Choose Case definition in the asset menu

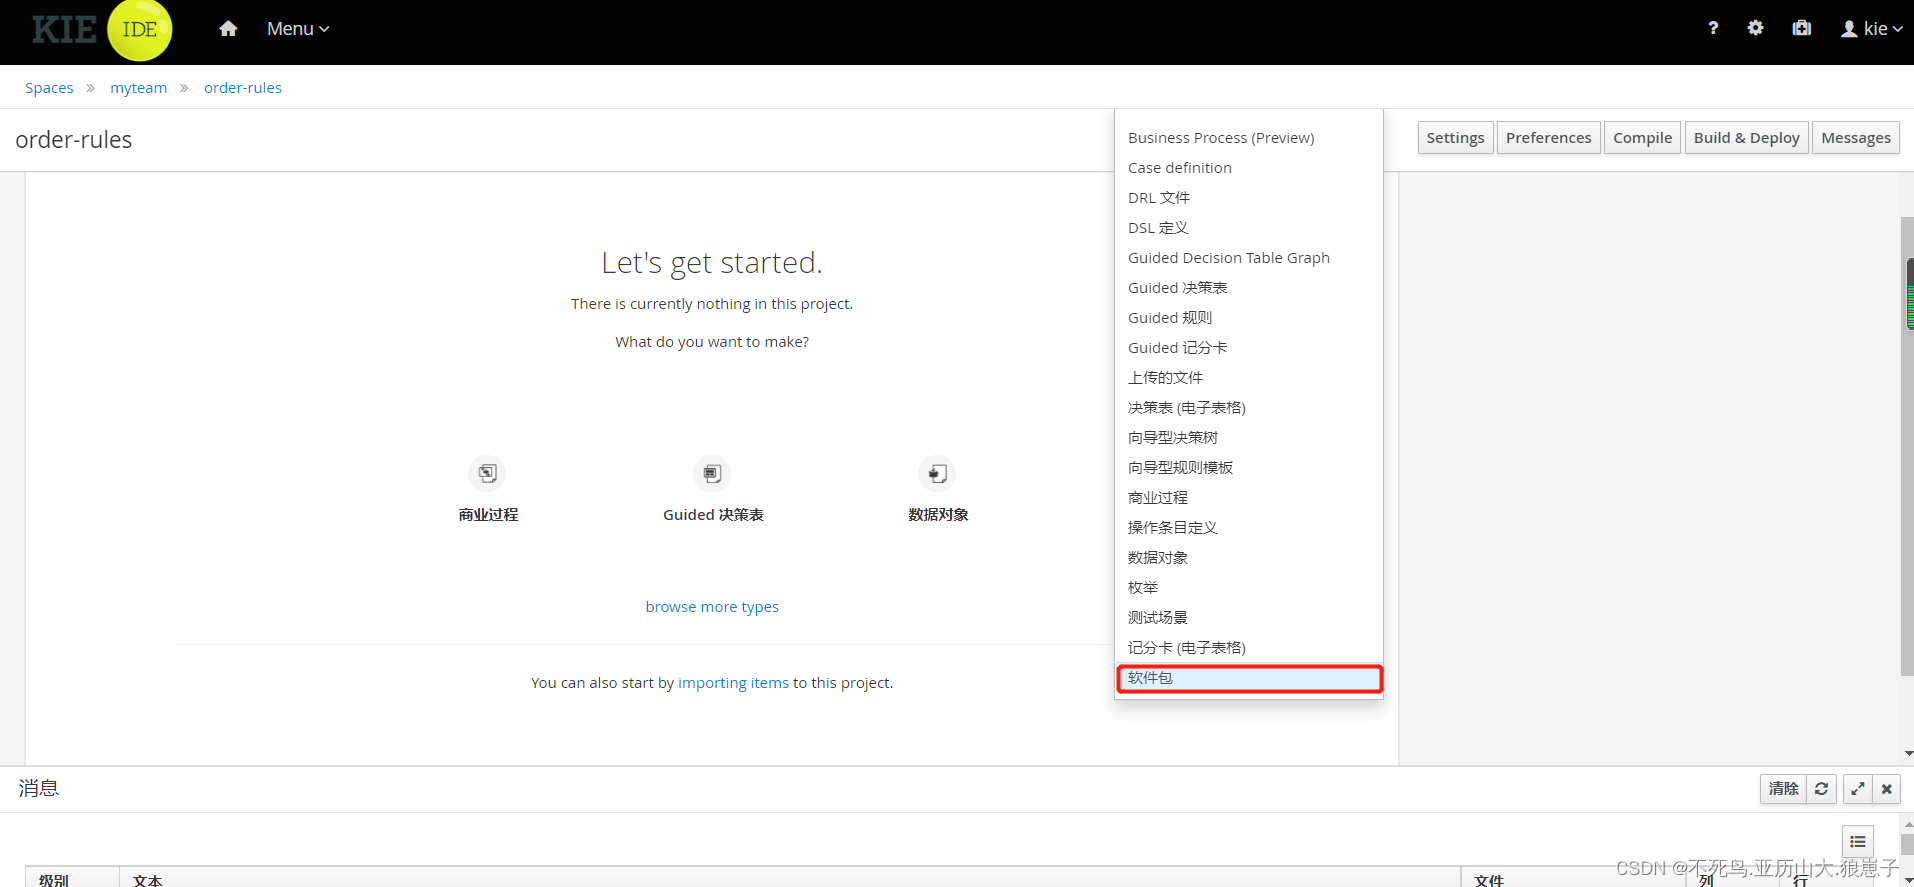(1249, 168)
